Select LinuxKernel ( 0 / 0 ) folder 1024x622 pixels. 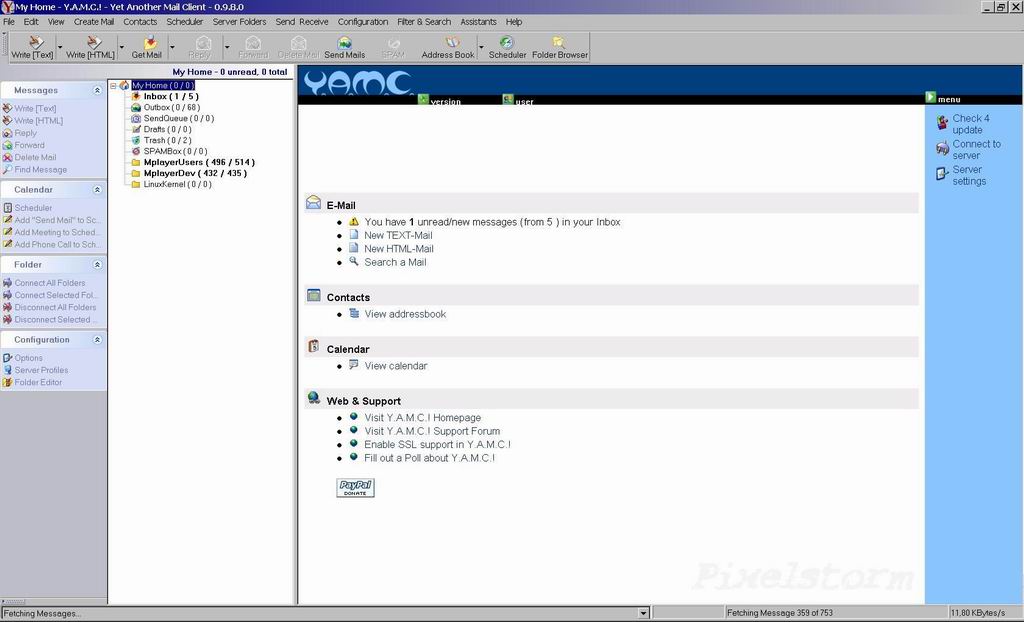[x=178, y=184]
